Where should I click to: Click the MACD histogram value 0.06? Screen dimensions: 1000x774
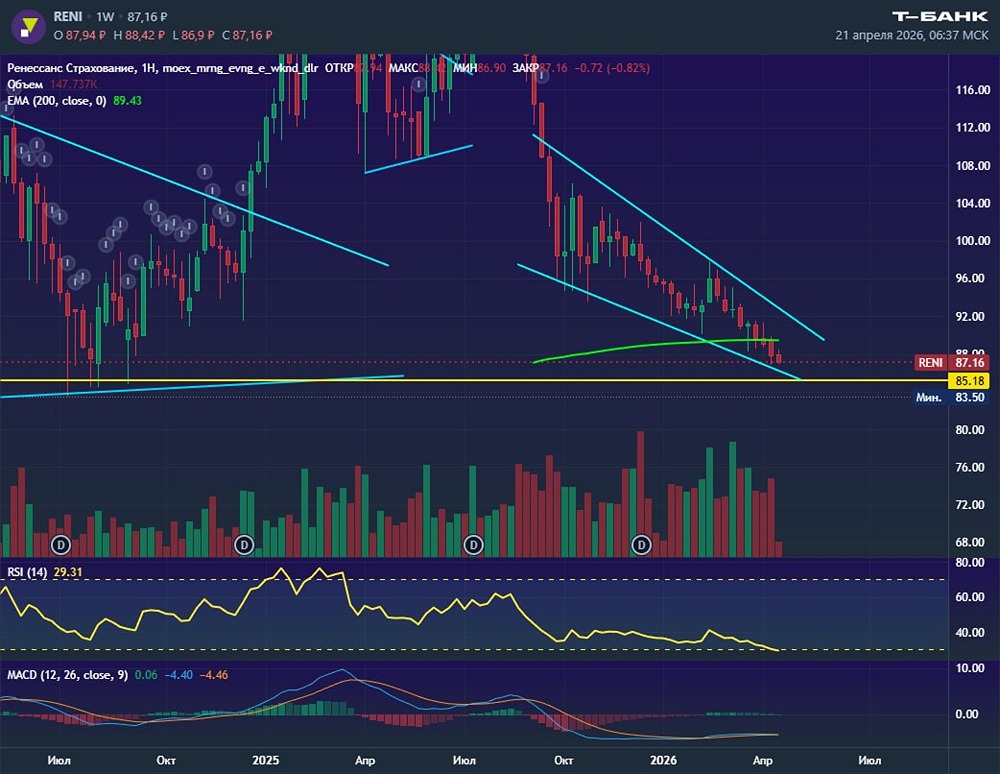tap(146, 675)
